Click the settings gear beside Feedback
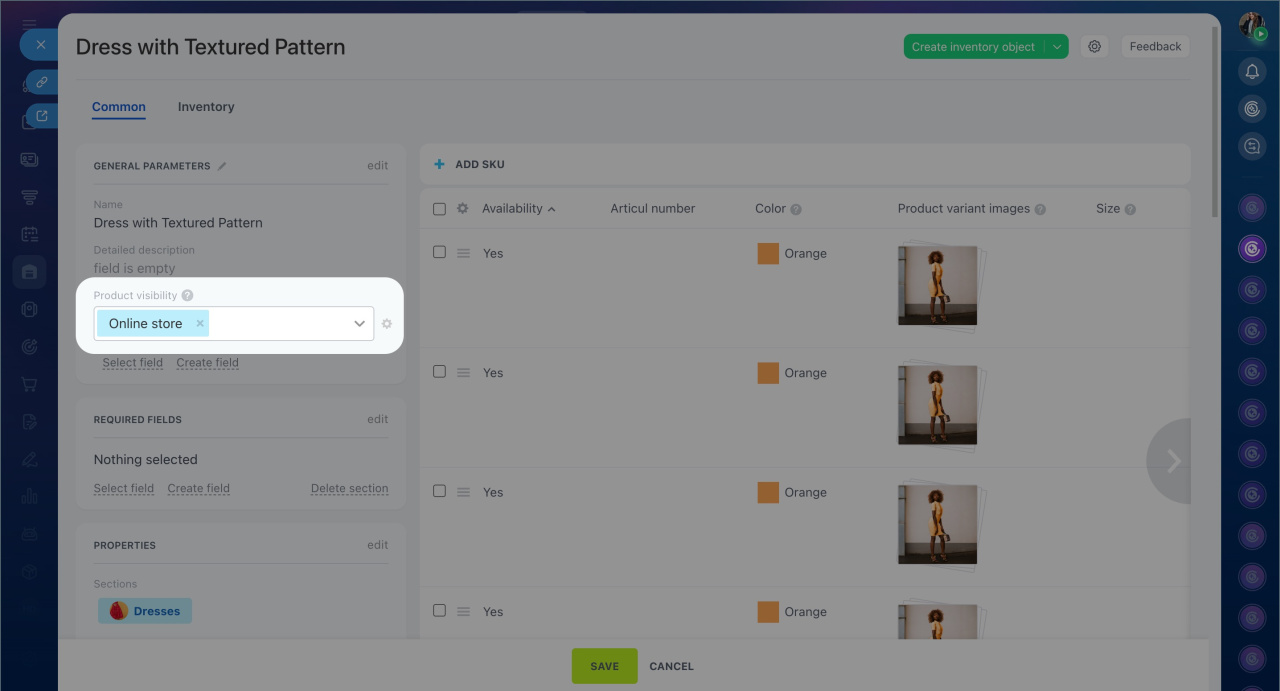 click(1095, 47)
